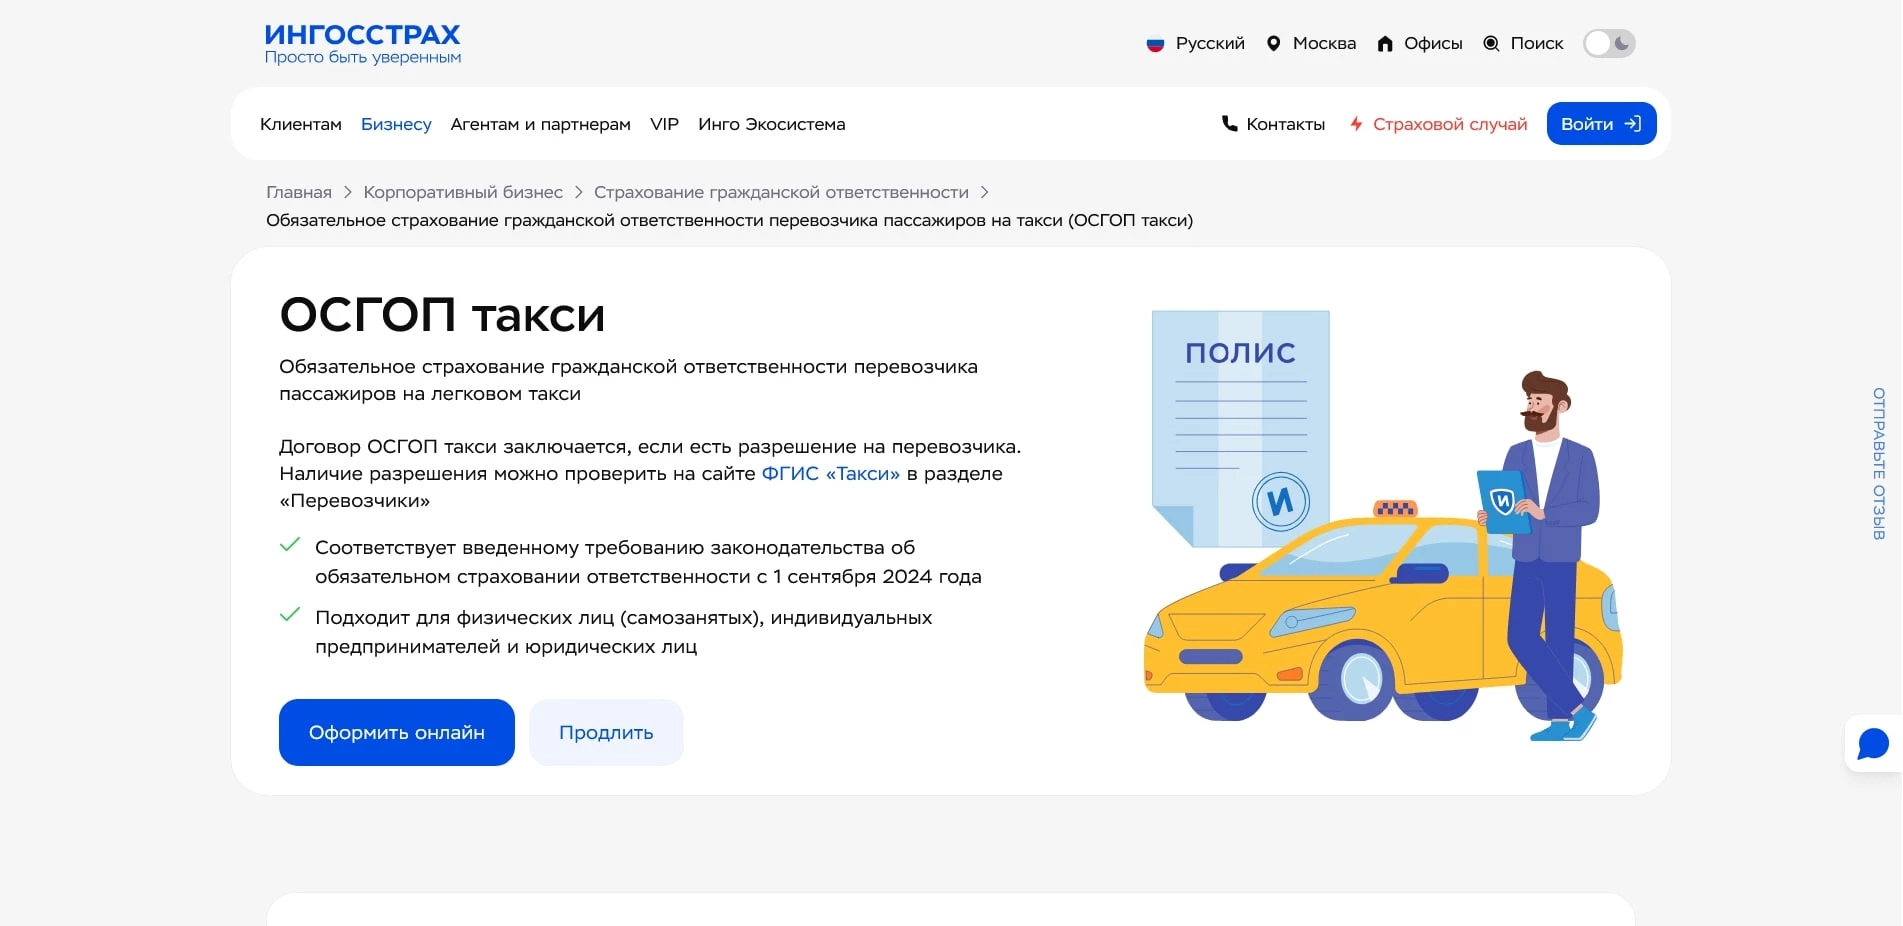Click the Офисы building icon

(x=1385, y=43)
